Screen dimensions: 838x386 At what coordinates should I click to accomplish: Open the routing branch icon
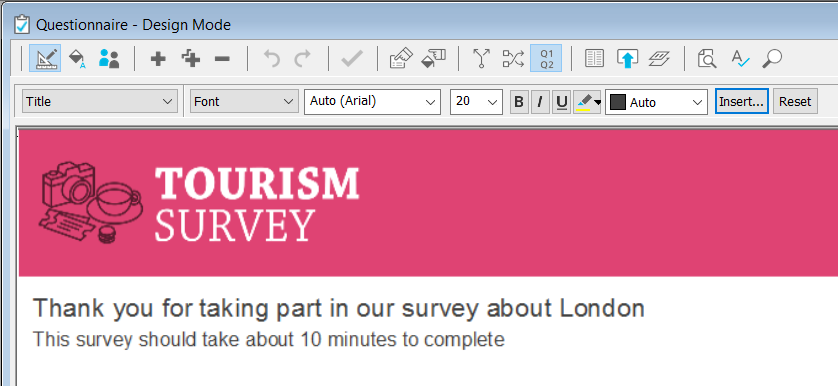coord(482,58)
